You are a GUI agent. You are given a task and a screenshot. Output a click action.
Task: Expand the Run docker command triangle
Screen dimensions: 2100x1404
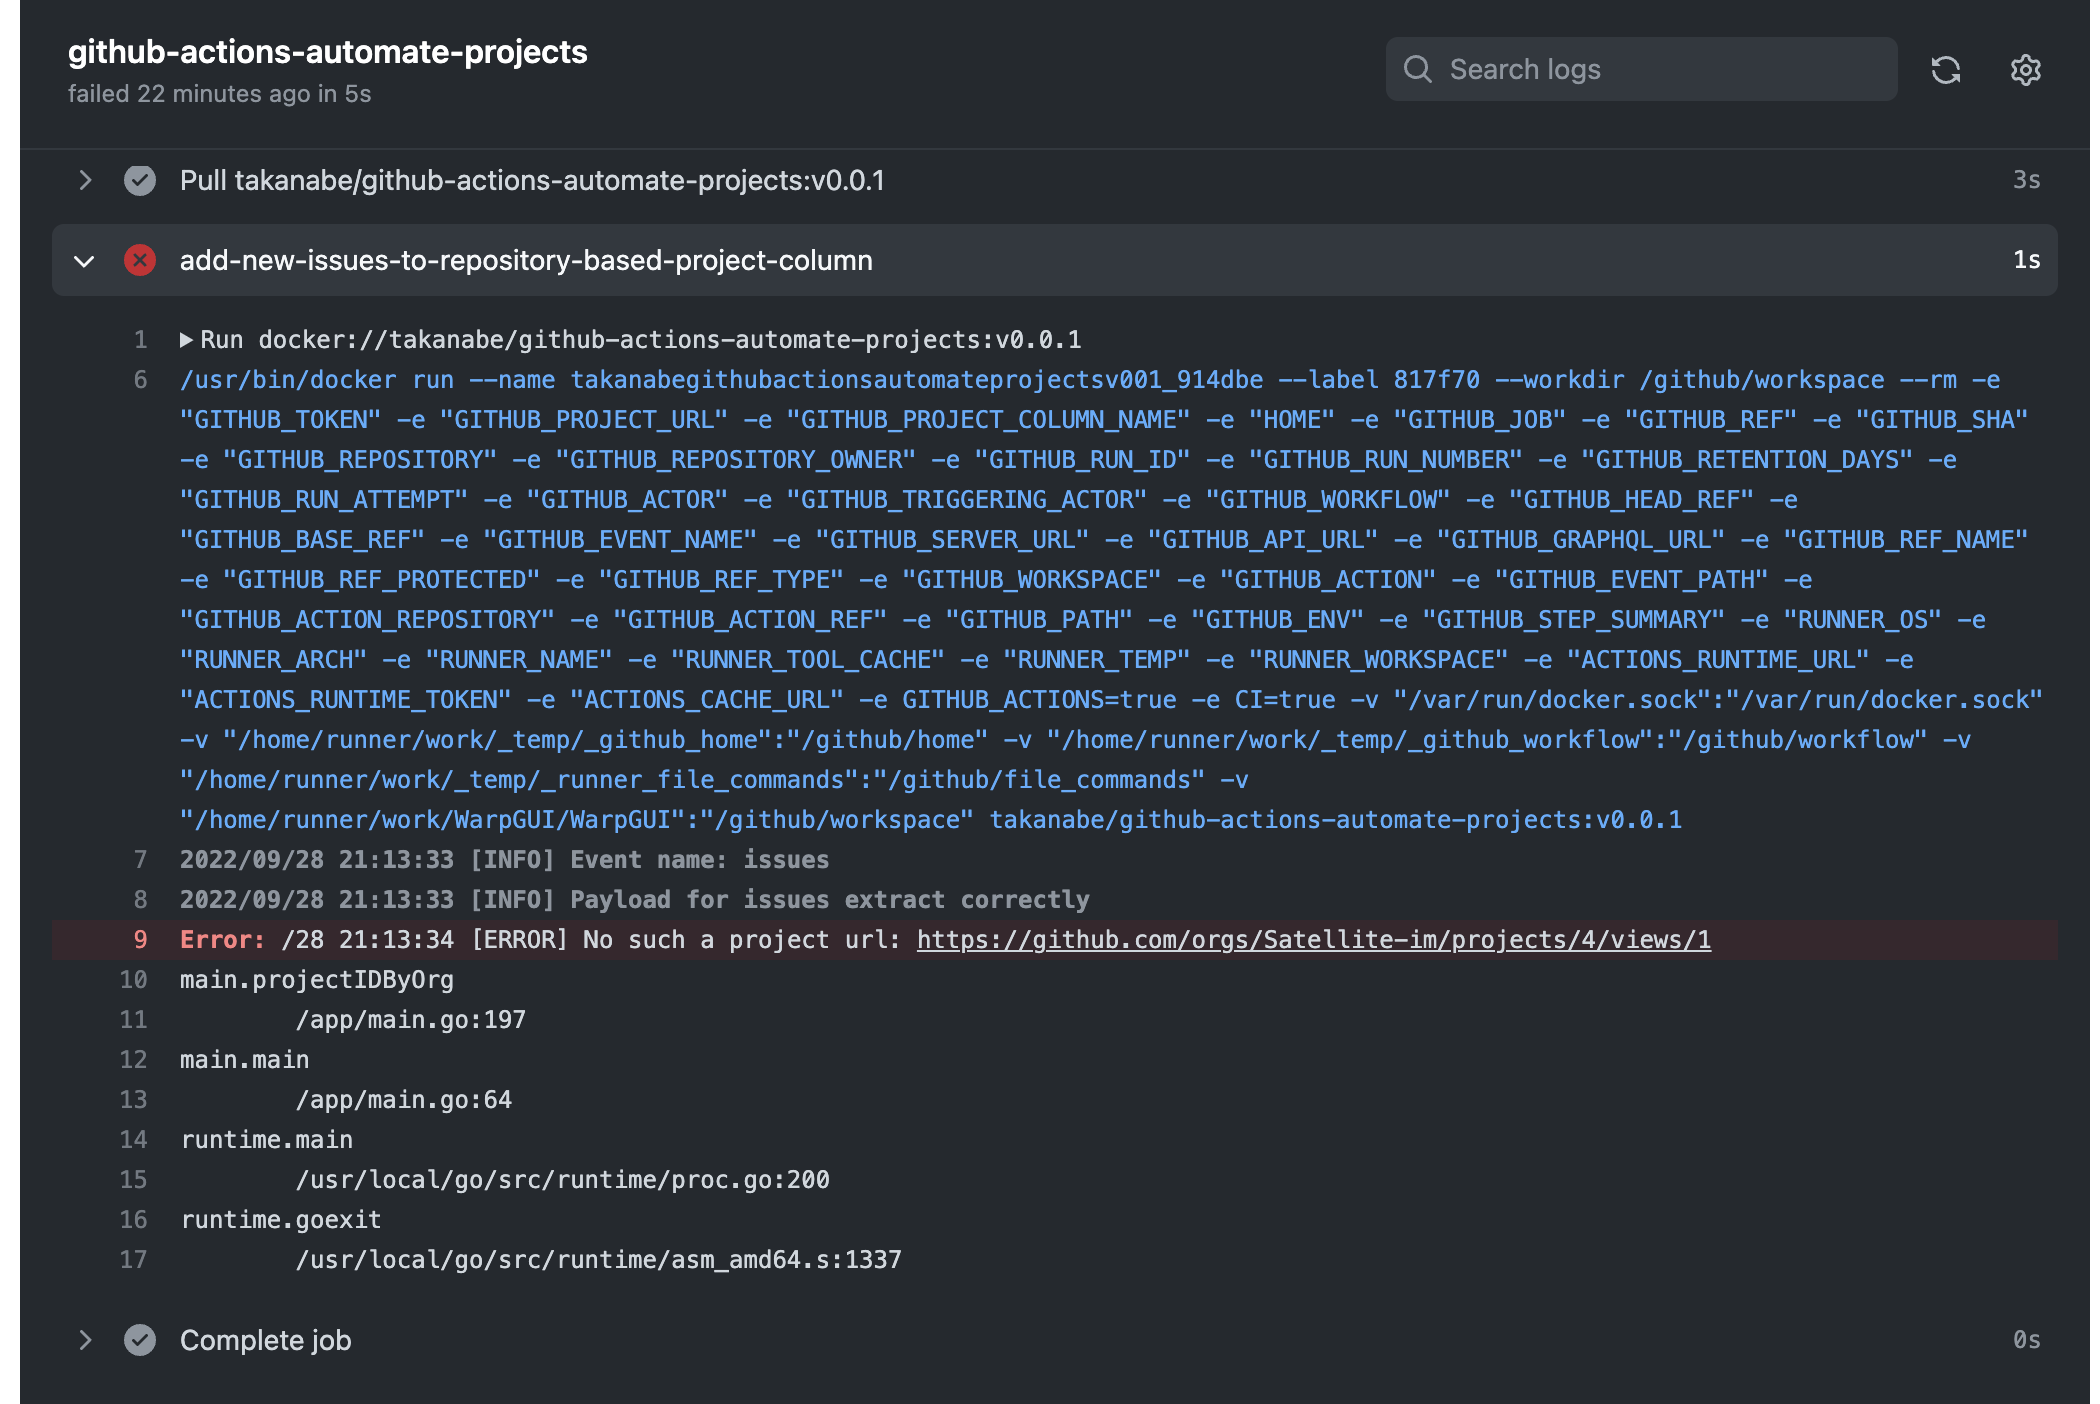(x=186, y=340)
